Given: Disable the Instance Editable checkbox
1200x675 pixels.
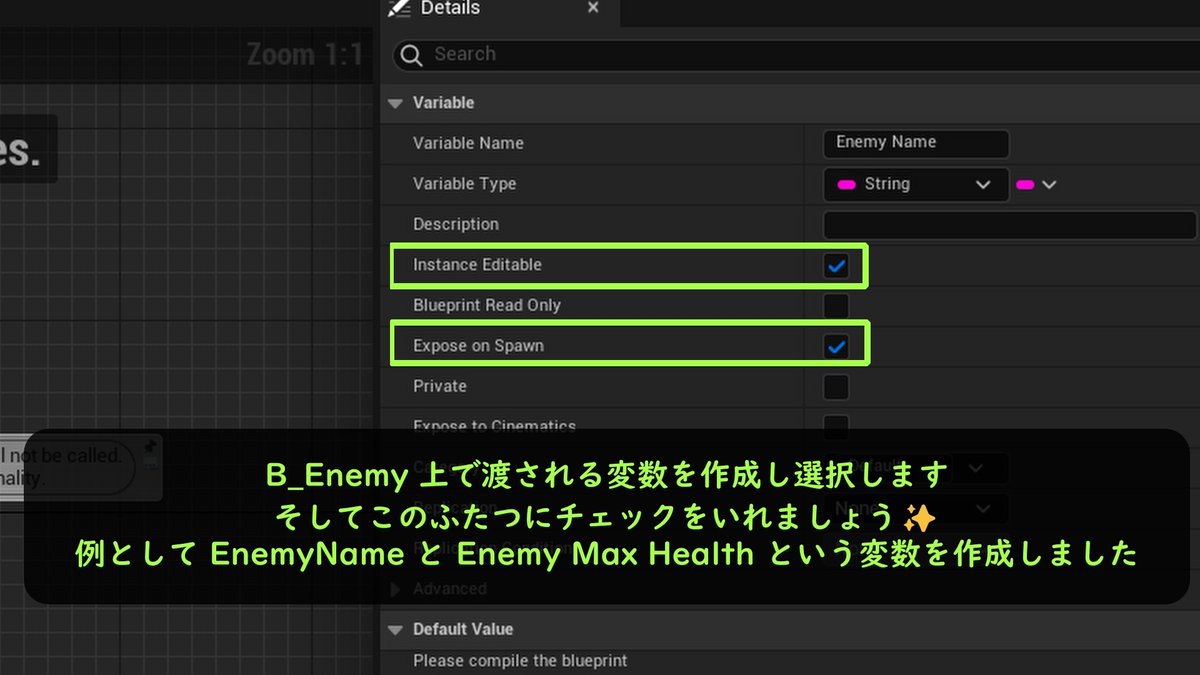Looking at the screenshot, I should click(x=836, y=265).
